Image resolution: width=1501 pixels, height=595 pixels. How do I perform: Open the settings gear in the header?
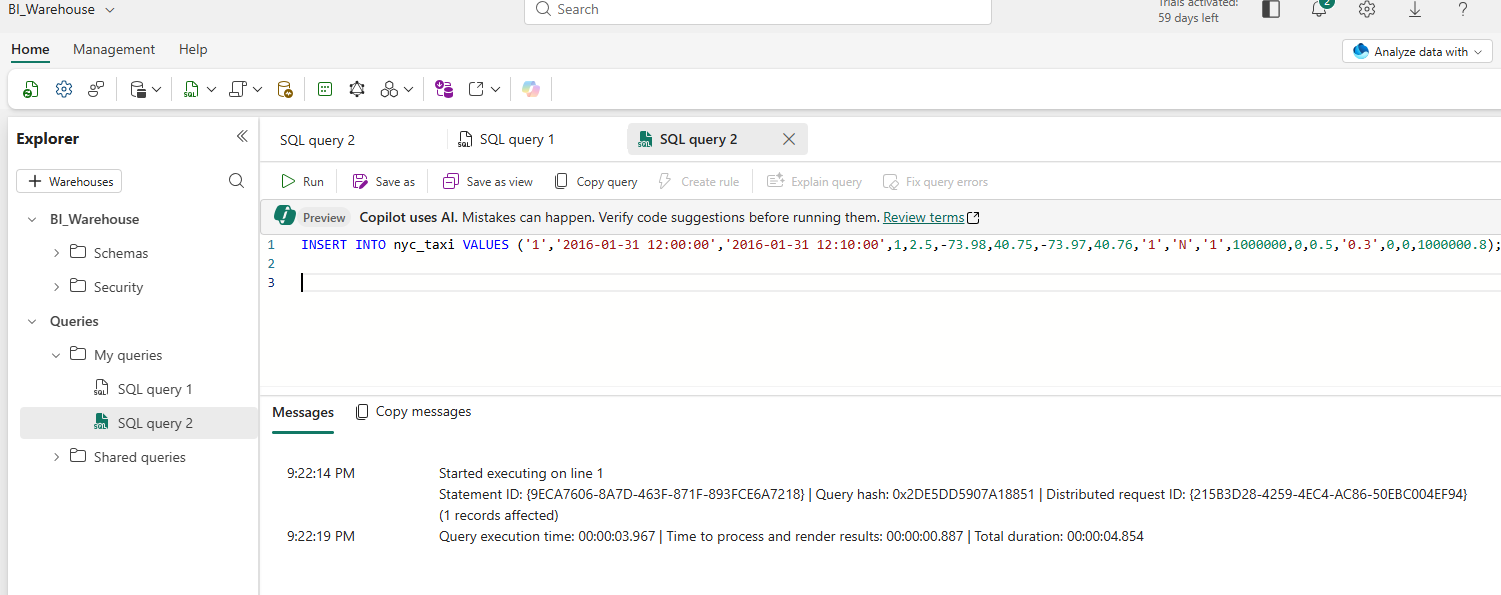1367,9
